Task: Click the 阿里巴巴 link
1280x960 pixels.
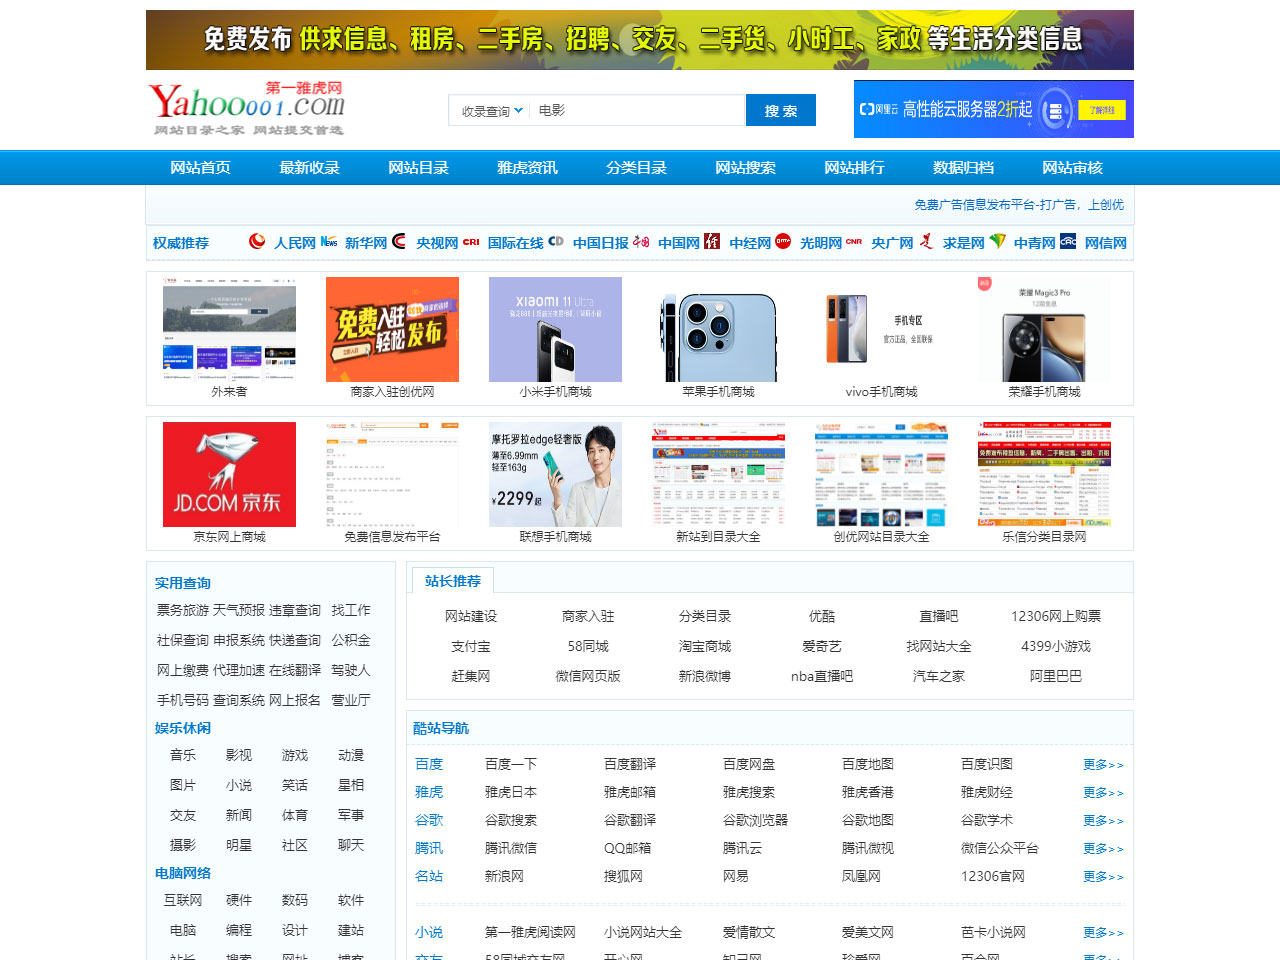Action: point(1056,676)
